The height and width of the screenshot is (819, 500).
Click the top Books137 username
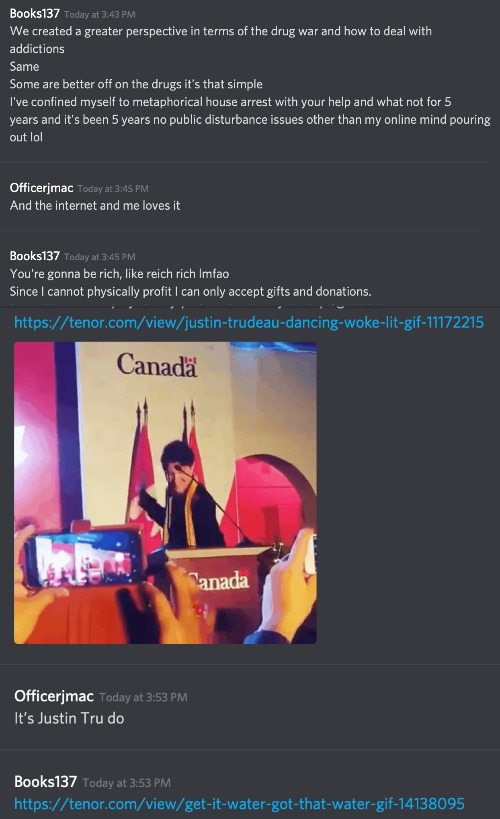34,14
